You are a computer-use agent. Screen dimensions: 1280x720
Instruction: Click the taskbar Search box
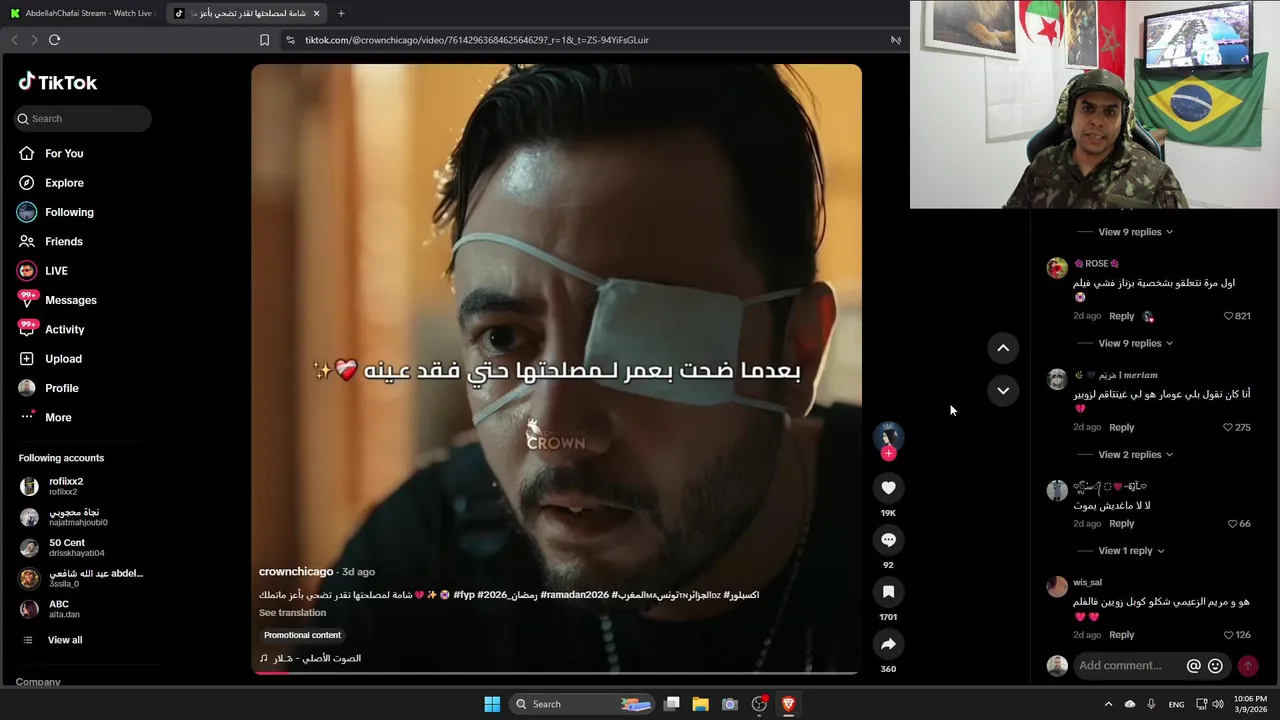point(583,704)
